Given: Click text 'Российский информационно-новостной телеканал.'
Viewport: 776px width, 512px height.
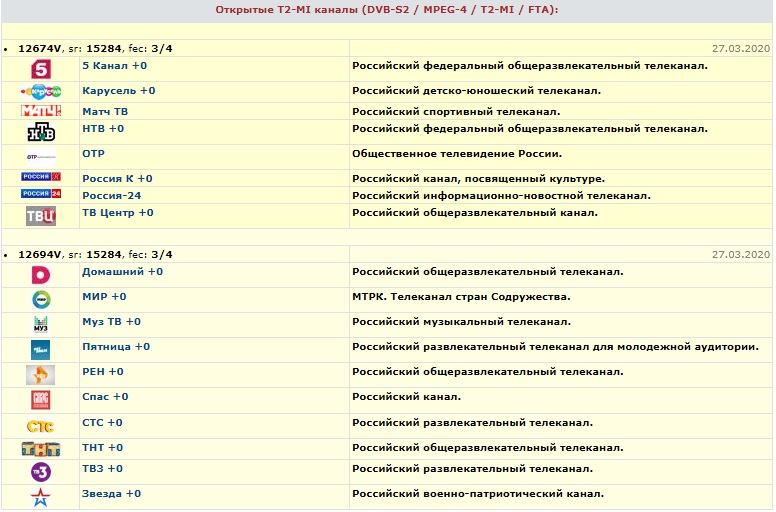Looking at the screenshot, I should point(501,196).
